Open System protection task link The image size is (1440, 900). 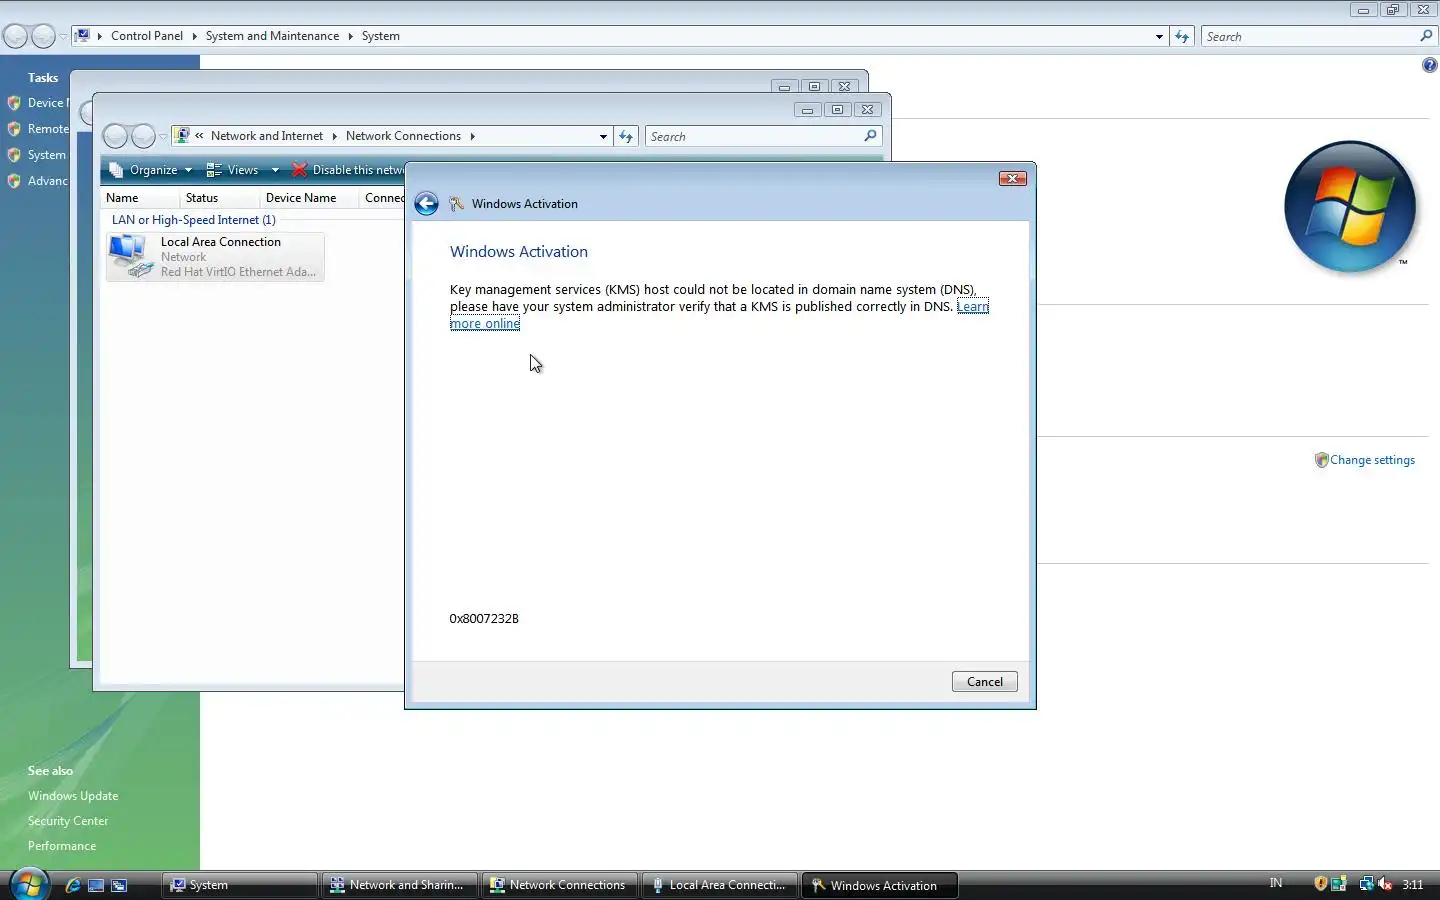[x=47, y=155]
